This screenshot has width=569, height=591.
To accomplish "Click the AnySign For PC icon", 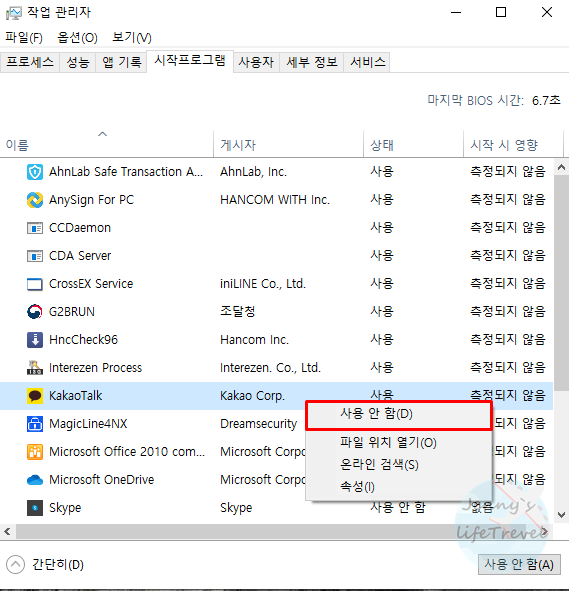I will pos(35,200).
